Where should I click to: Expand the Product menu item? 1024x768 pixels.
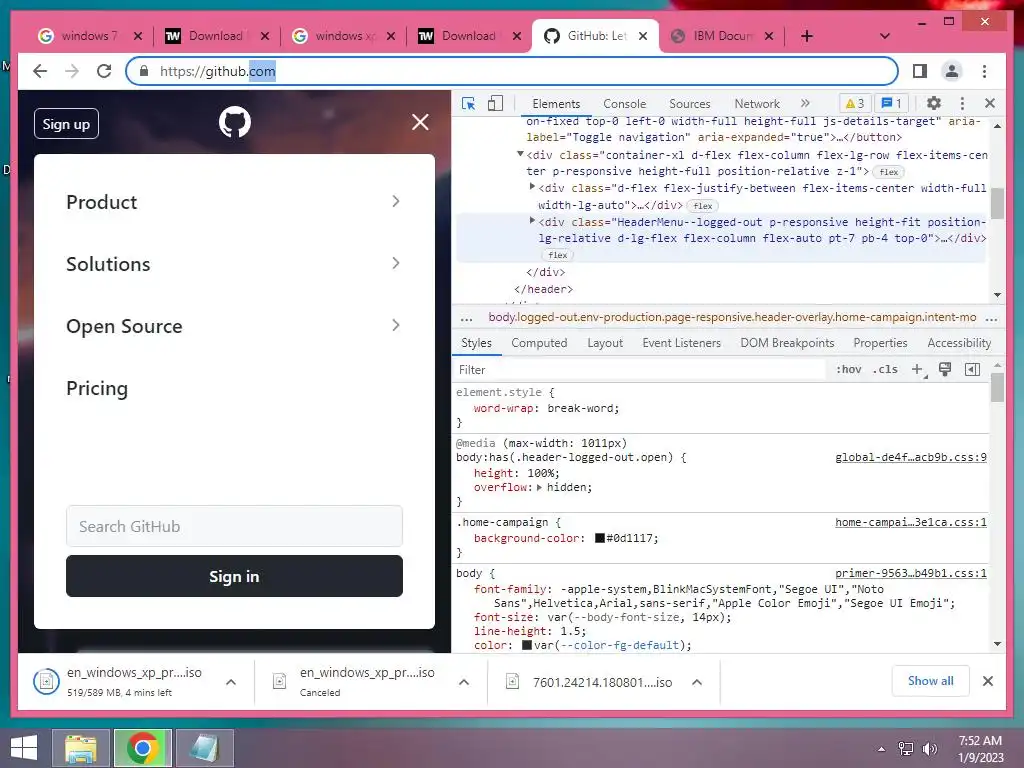[x=234, y=202]
